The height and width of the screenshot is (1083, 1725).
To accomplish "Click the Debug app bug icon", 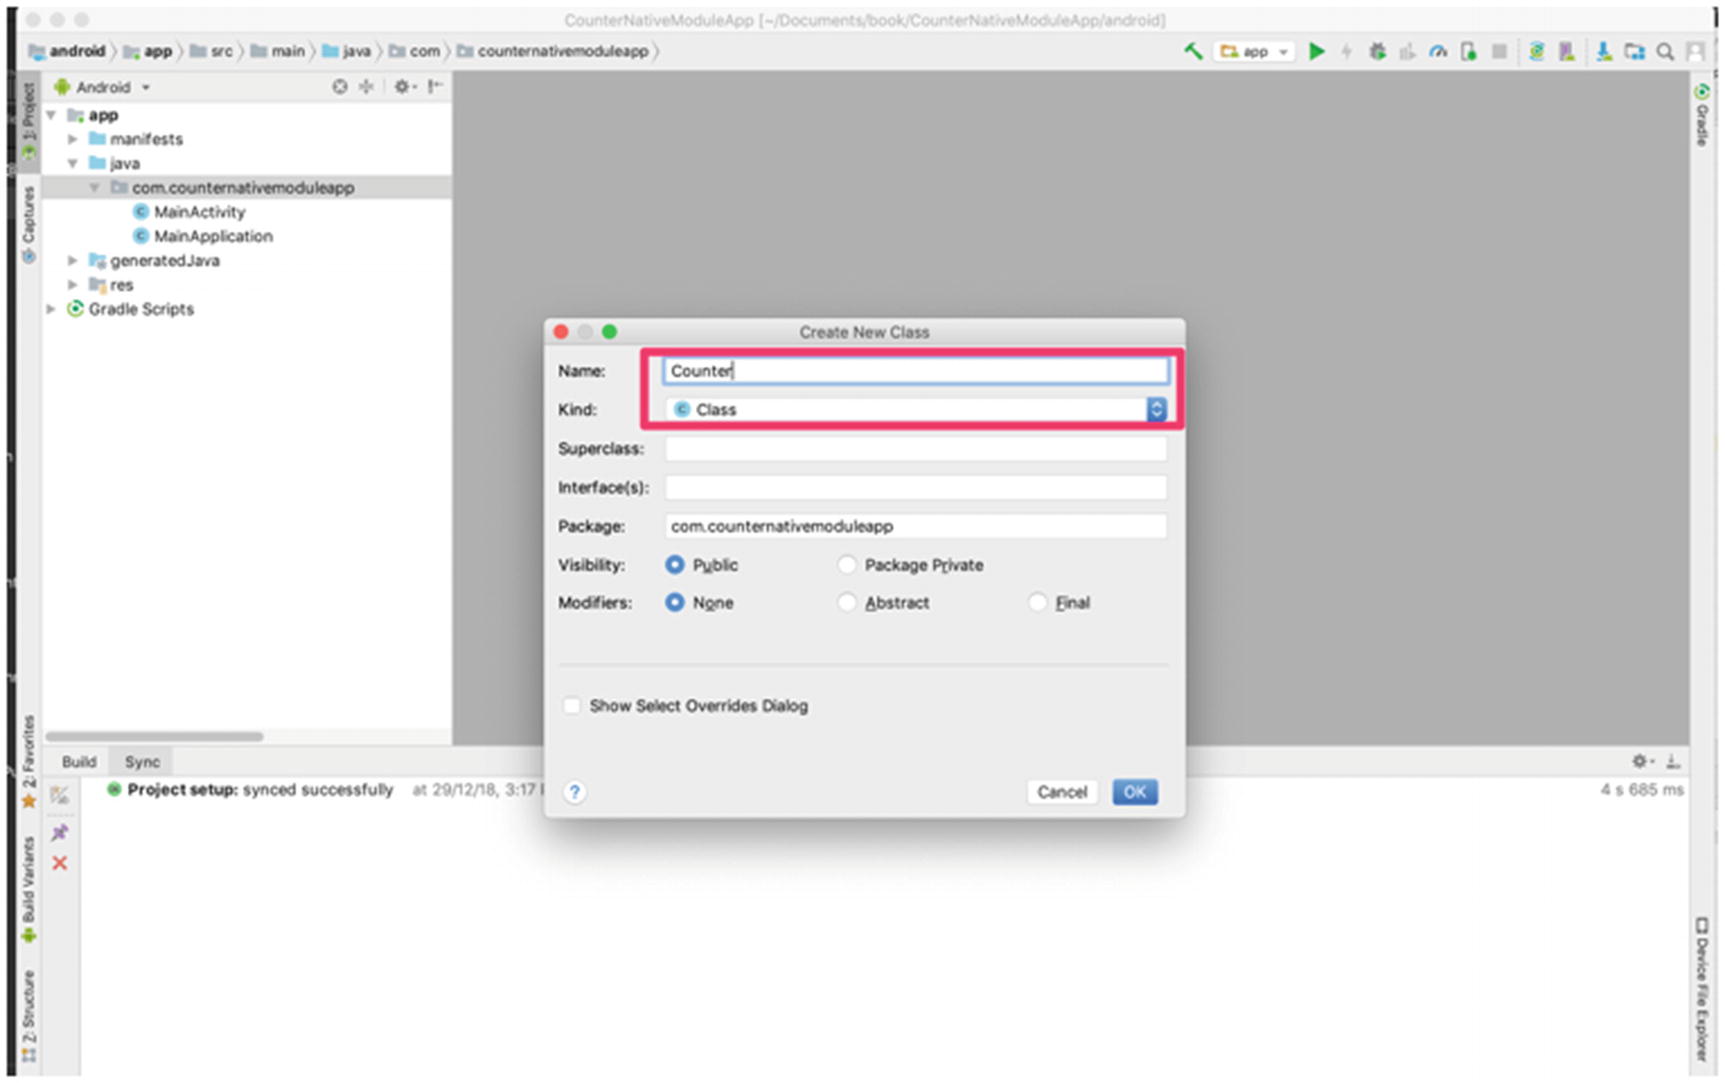I will (1377, 51).
